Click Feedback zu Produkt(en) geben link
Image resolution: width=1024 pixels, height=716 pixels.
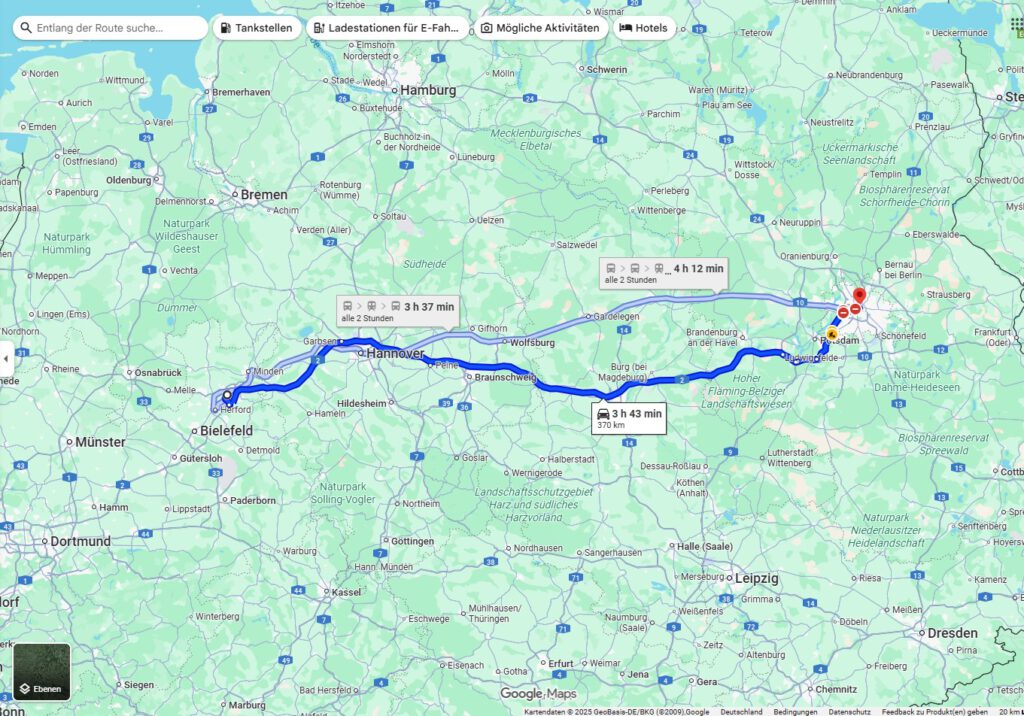(934, 711)
